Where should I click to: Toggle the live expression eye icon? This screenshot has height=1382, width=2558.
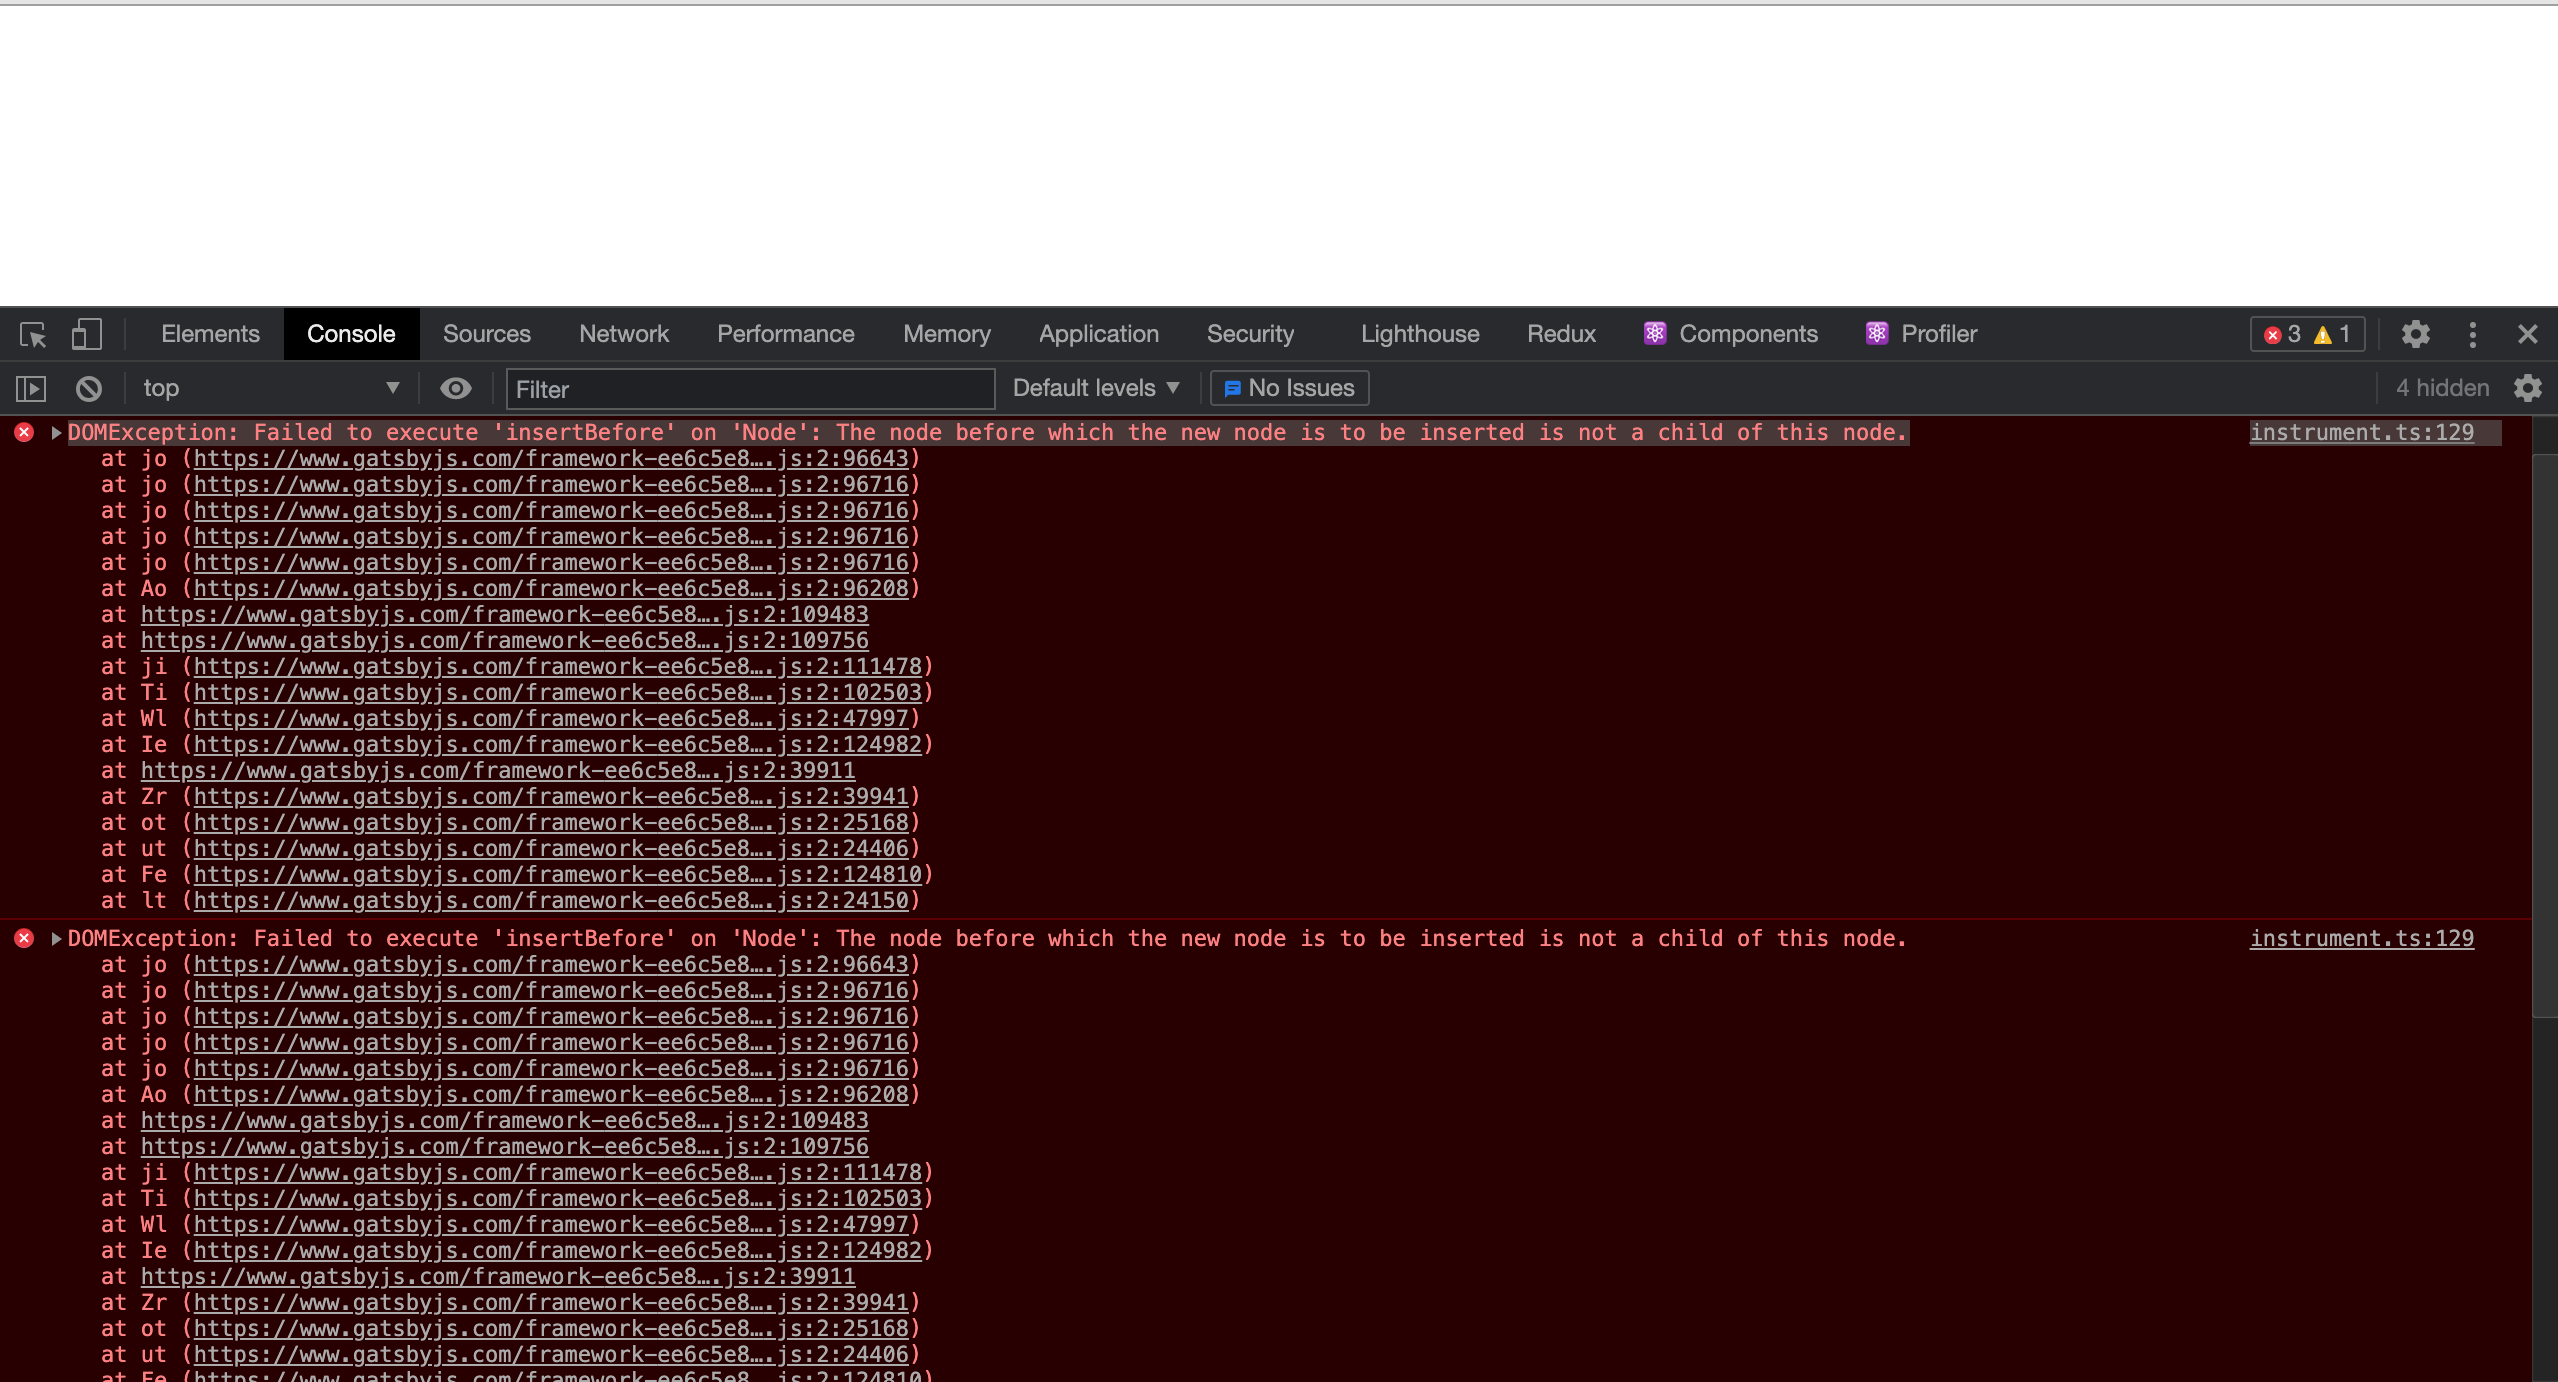click(x=456, y=388)
